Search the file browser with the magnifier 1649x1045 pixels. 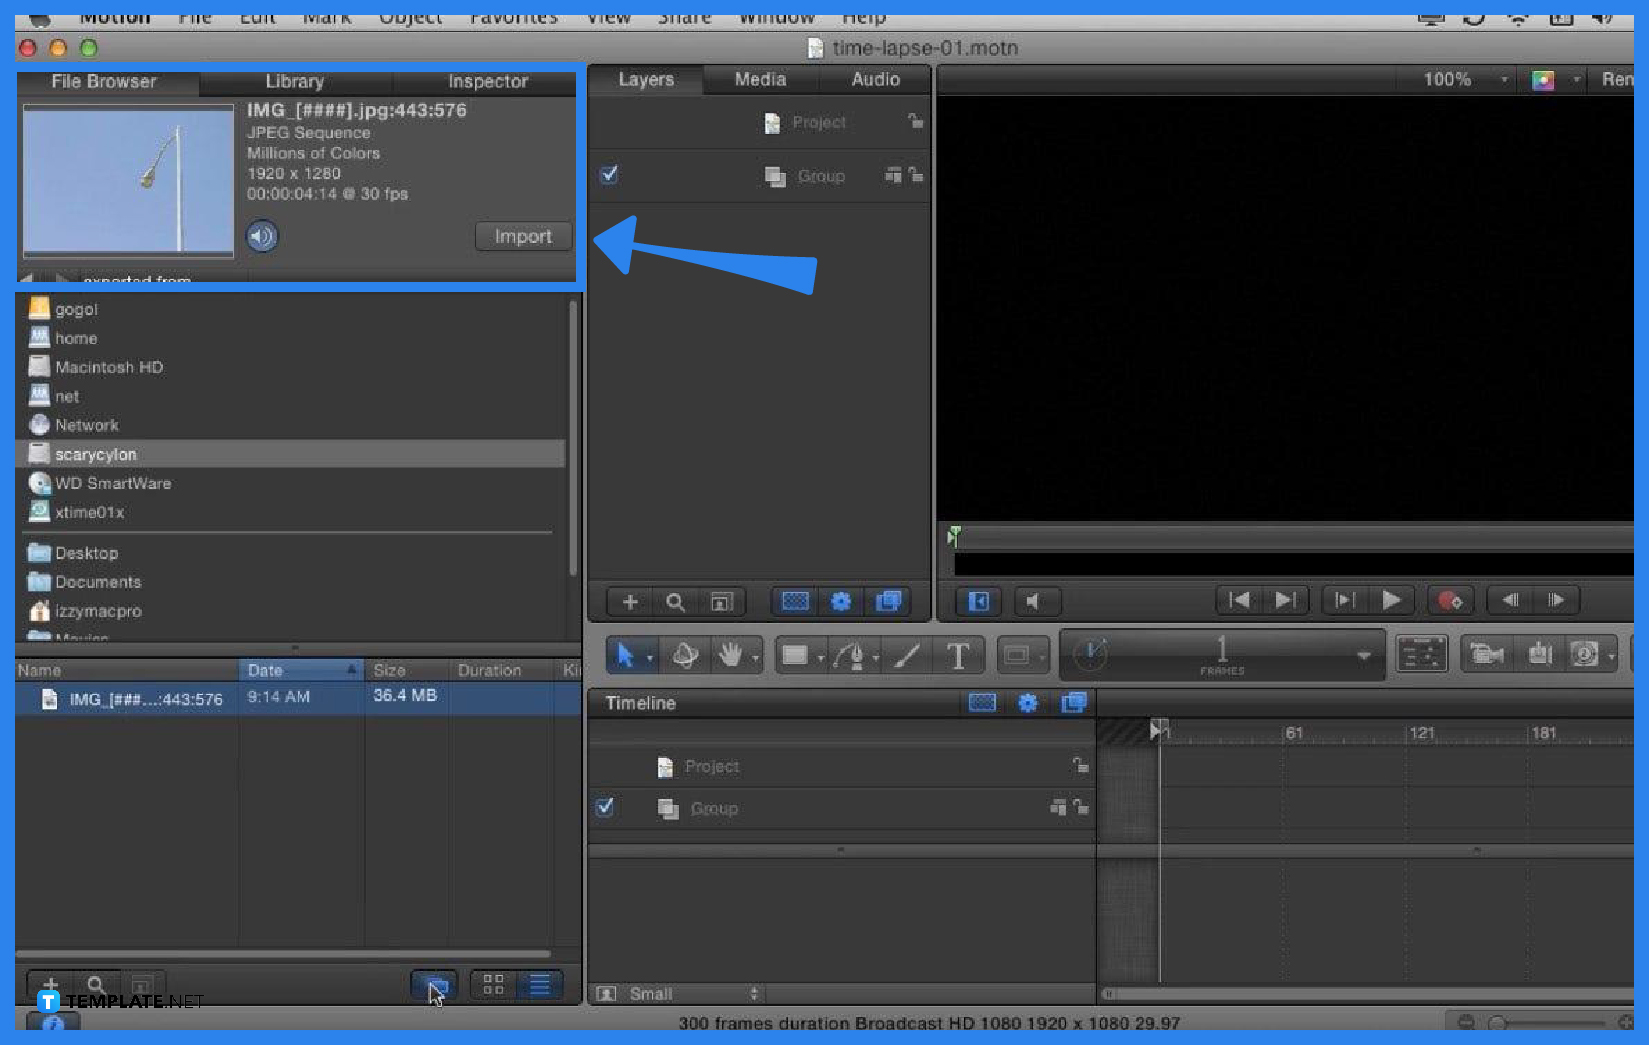(x=96, y=985)
